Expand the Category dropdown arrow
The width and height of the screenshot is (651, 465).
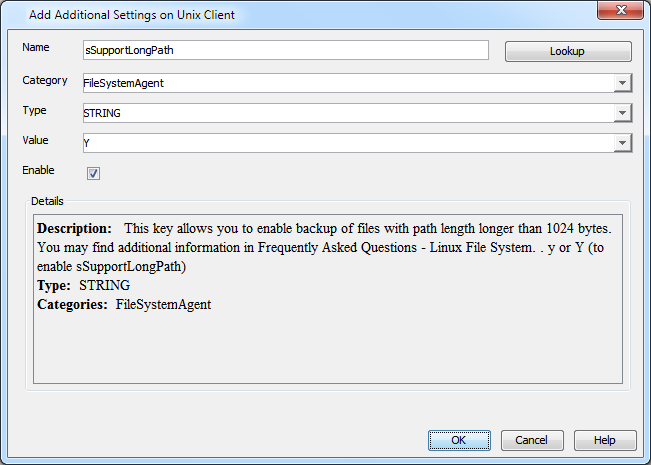coord(622,84)
